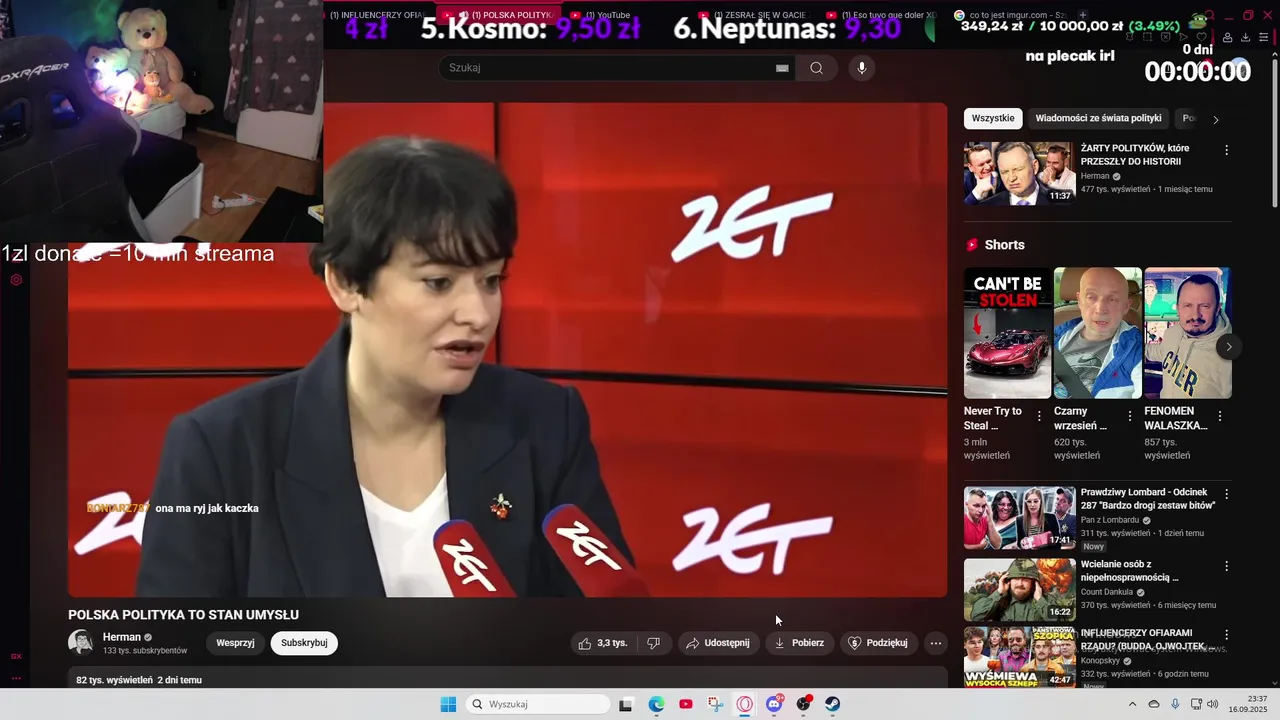The width and height of the screenshot is (1280, 720).
Task: Switch to the POLSKA POLITYKA browser tab
Action: (x=498, y=15)
